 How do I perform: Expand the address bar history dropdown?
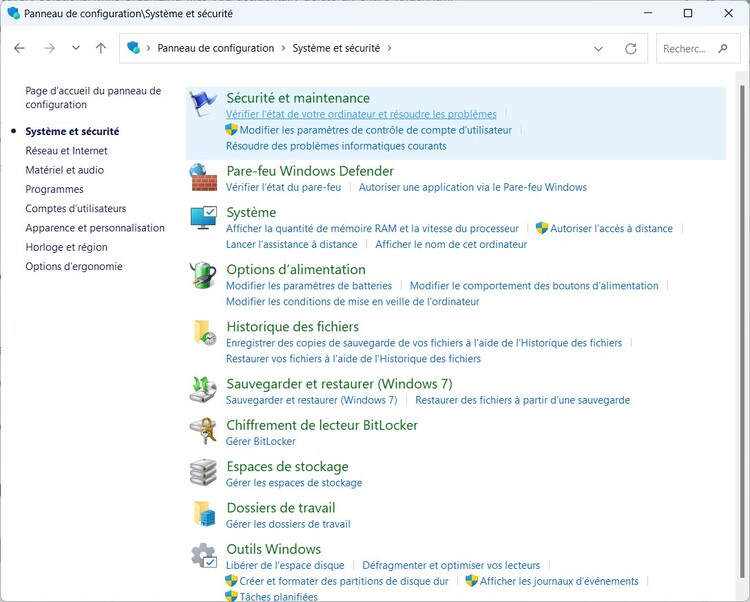click(x=598, y=48)
